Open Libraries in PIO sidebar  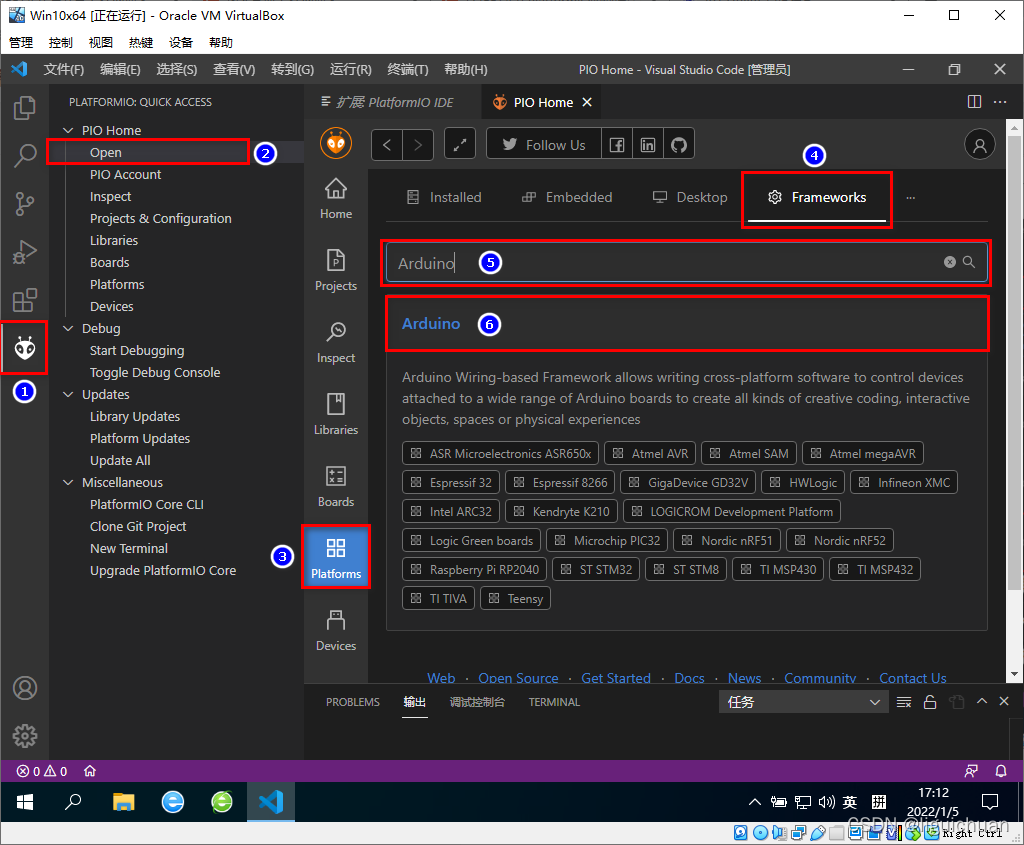coord(336,415)
